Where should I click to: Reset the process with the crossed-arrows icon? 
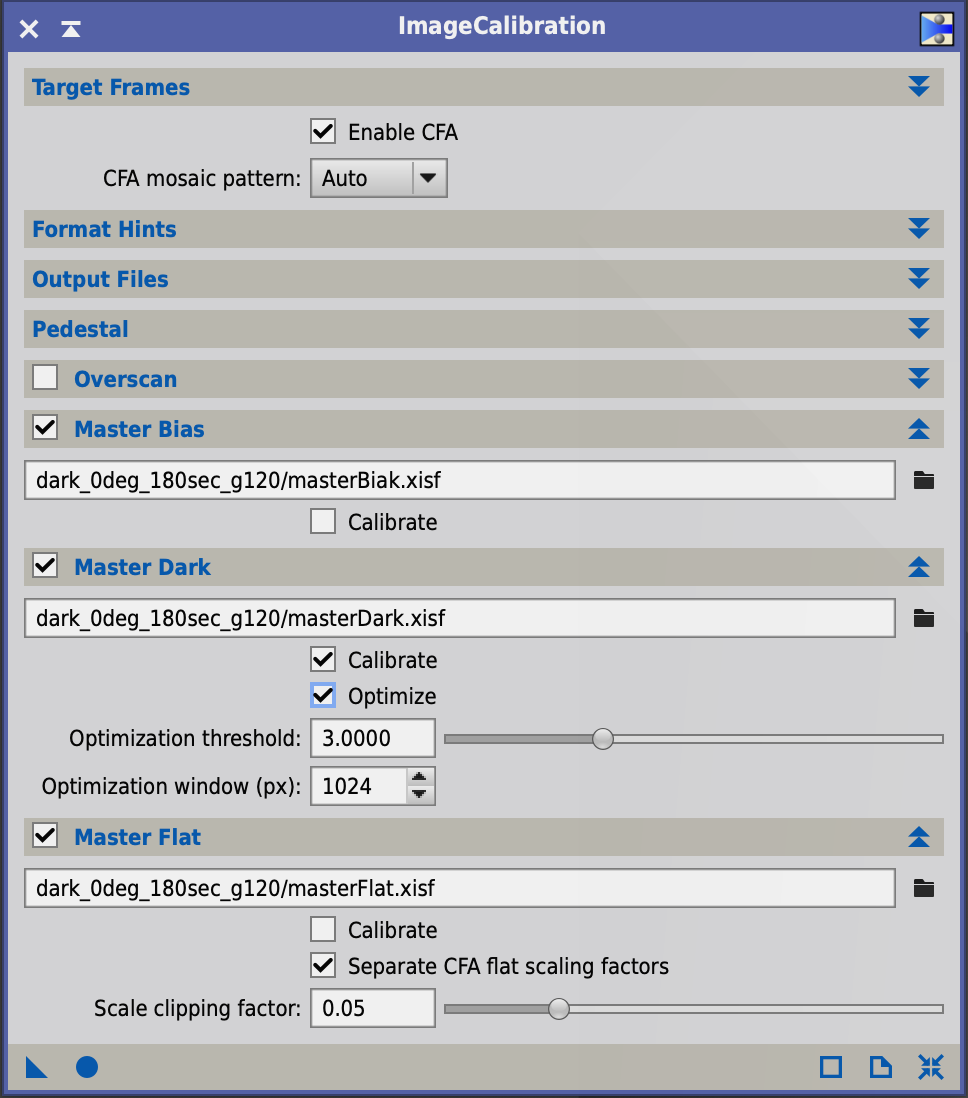[x=931, y=1067]
